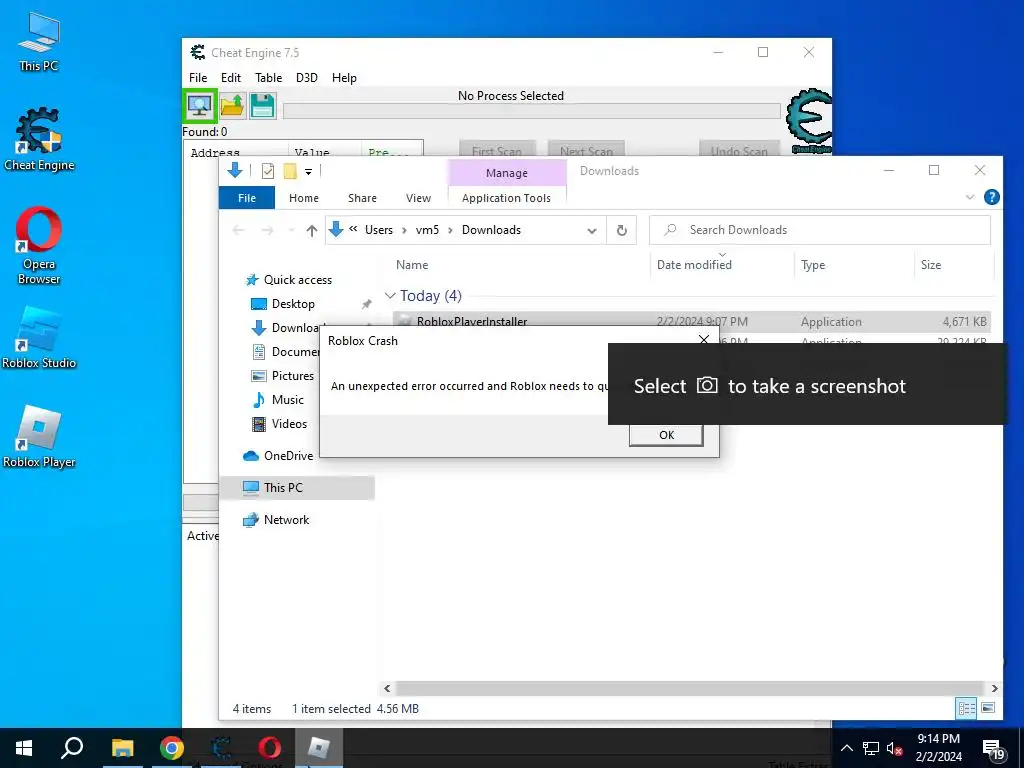Expand the Explorer ribbon chevron
This screenshot has width=1024, height=768.
pos(970,197)
